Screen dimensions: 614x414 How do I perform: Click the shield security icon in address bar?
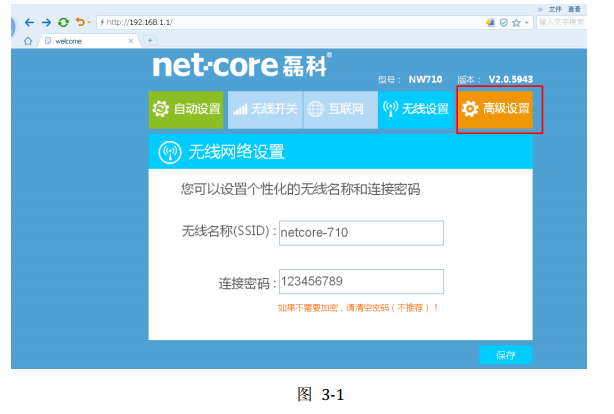click(504, 23)
